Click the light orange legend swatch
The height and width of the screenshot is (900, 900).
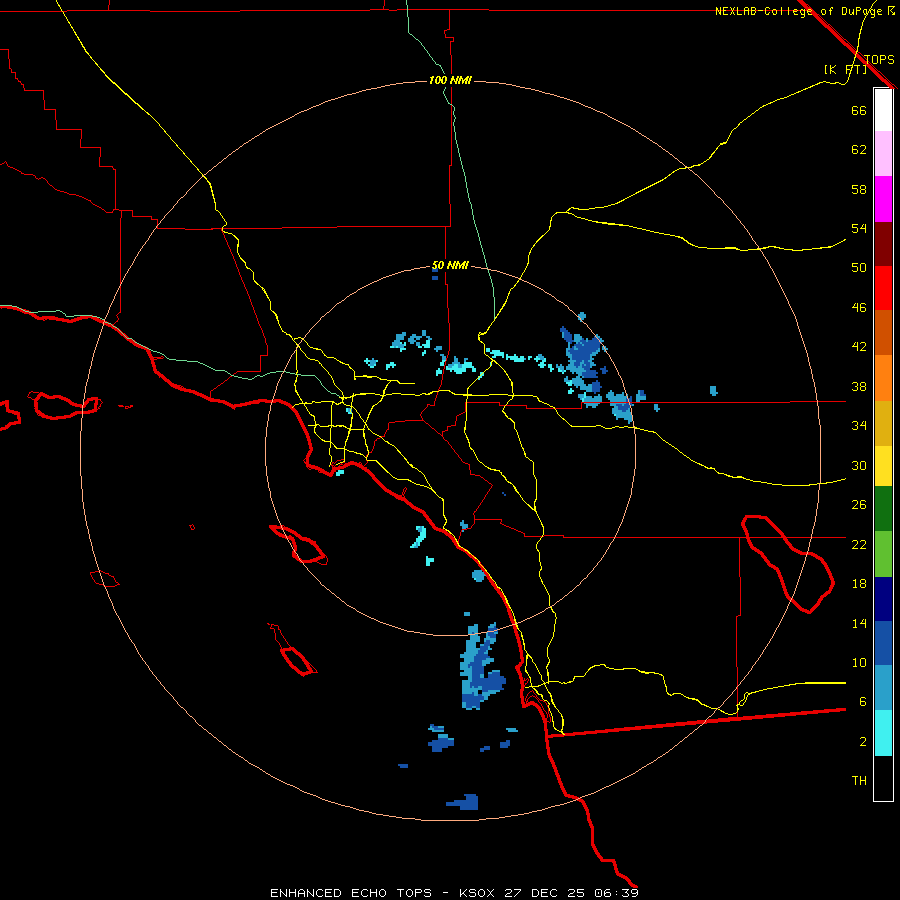point(883,378)
